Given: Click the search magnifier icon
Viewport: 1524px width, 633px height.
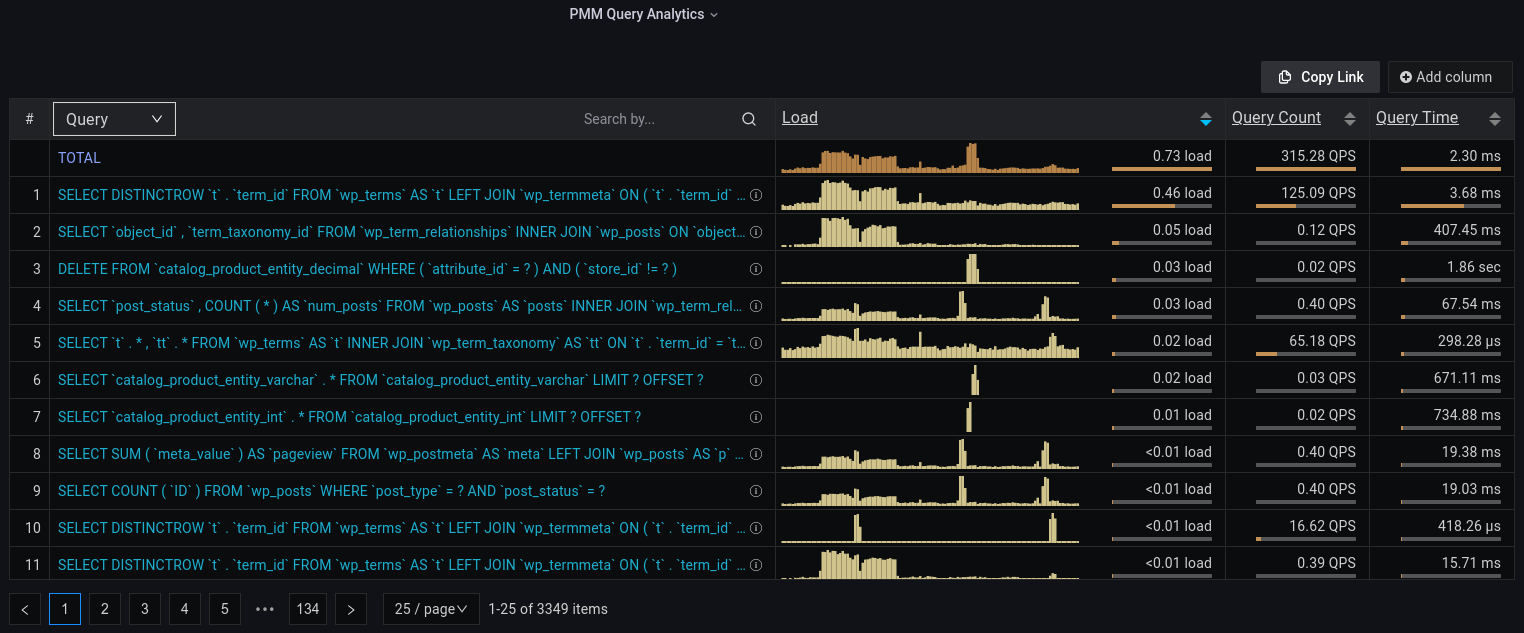Looking at the screenshot, I should pos(748,119).
